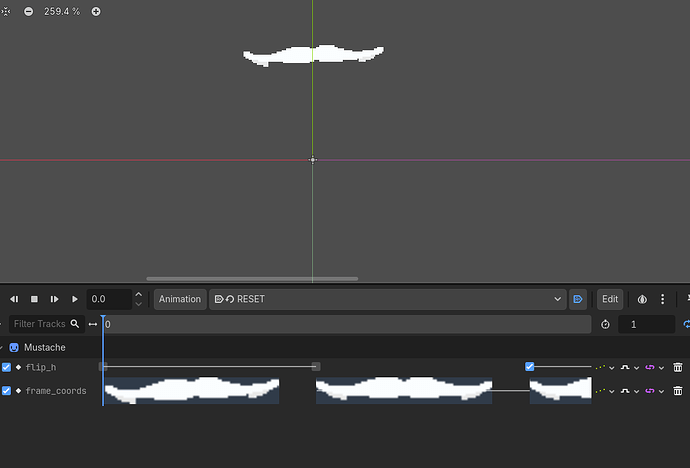Toggle autoplay on load icon

coord(578,299)
